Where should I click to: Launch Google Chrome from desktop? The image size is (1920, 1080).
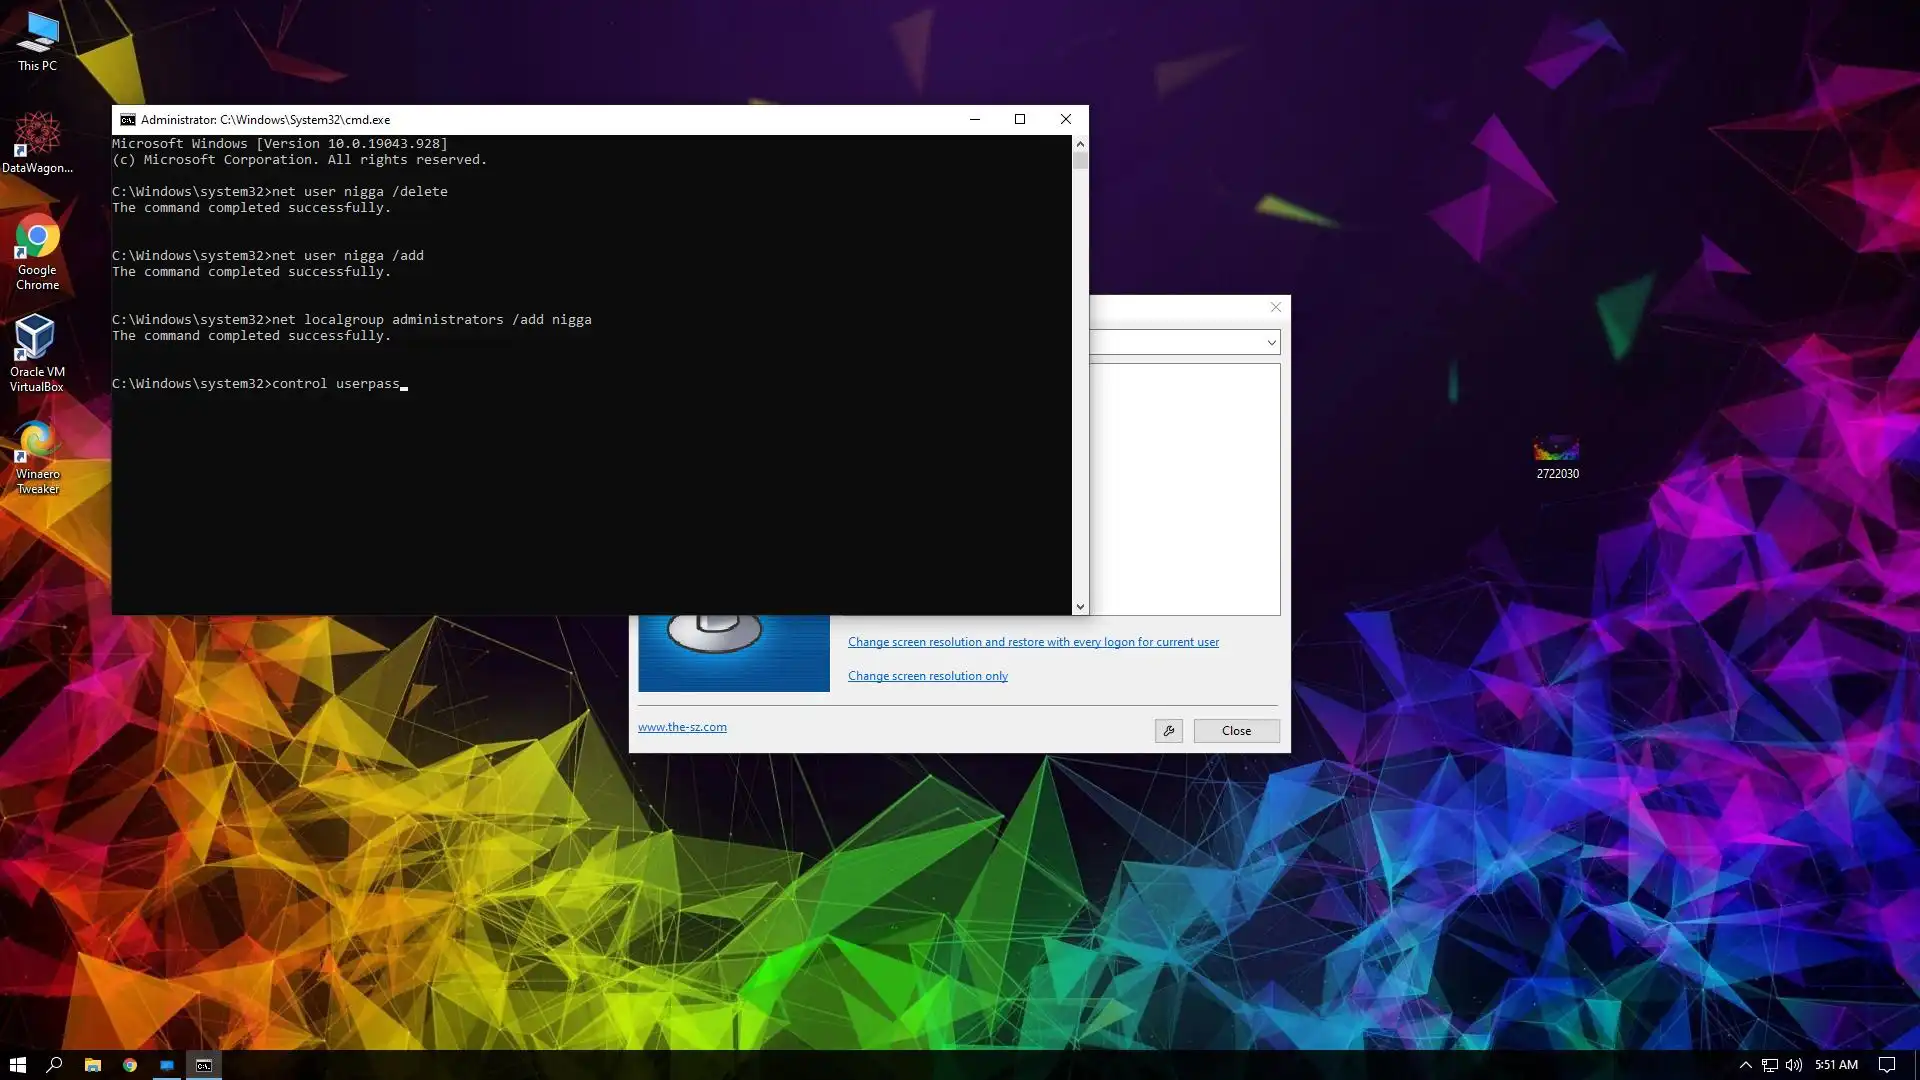click(37, 248)
